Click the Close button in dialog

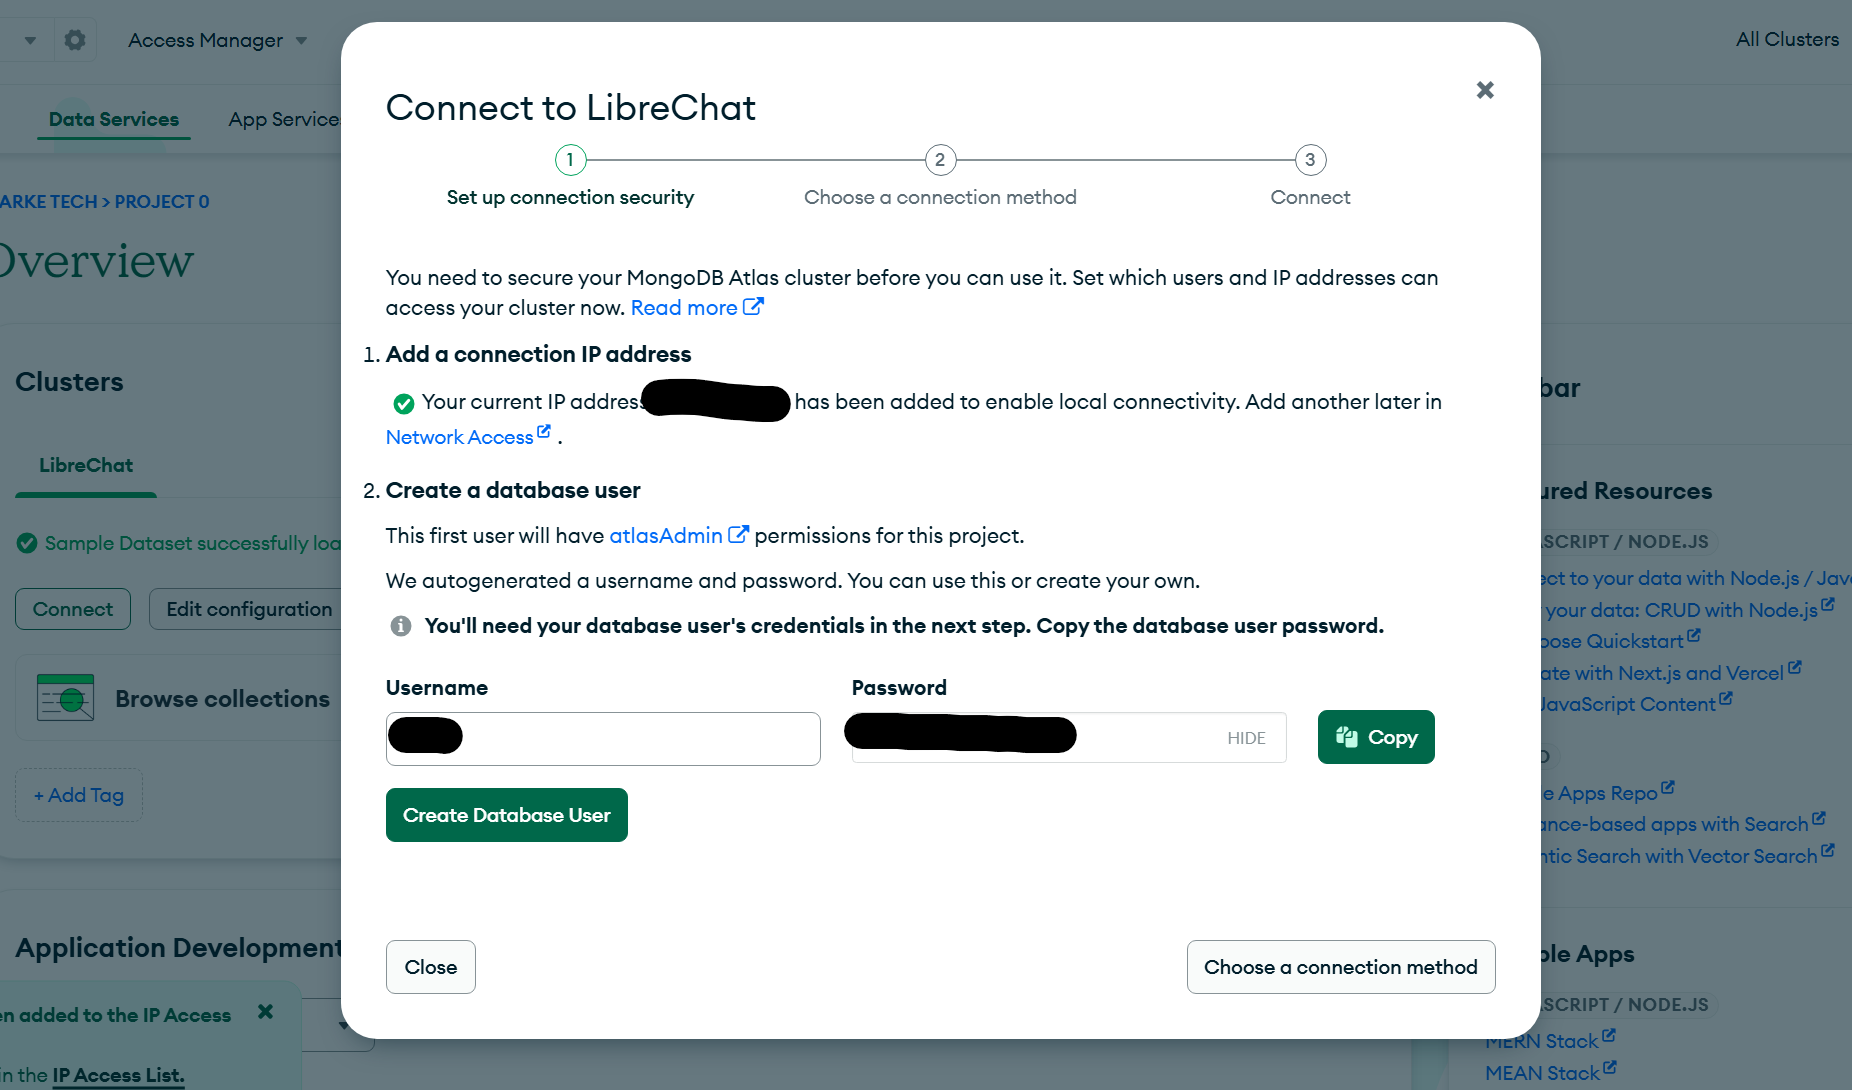coord(431,967)
